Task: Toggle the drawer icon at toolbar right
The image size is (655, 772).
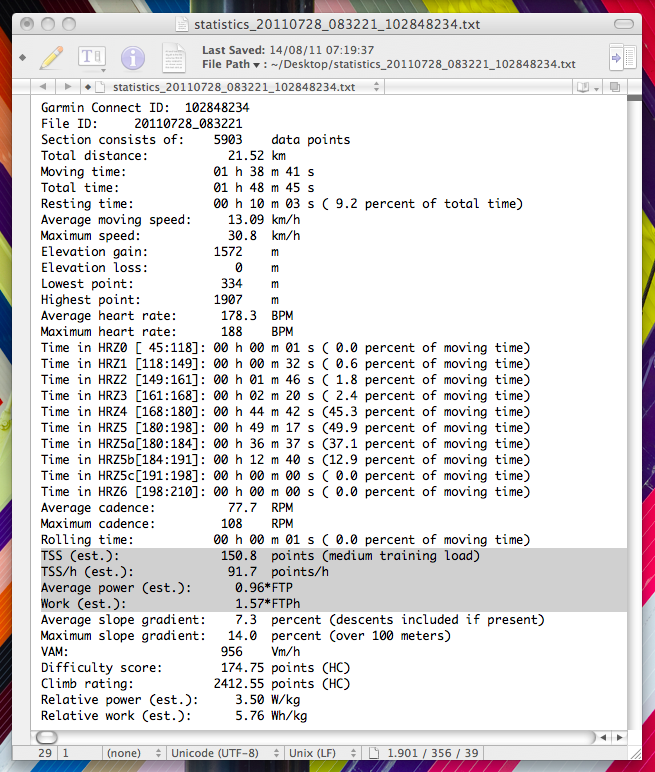Action: (622, 58)
